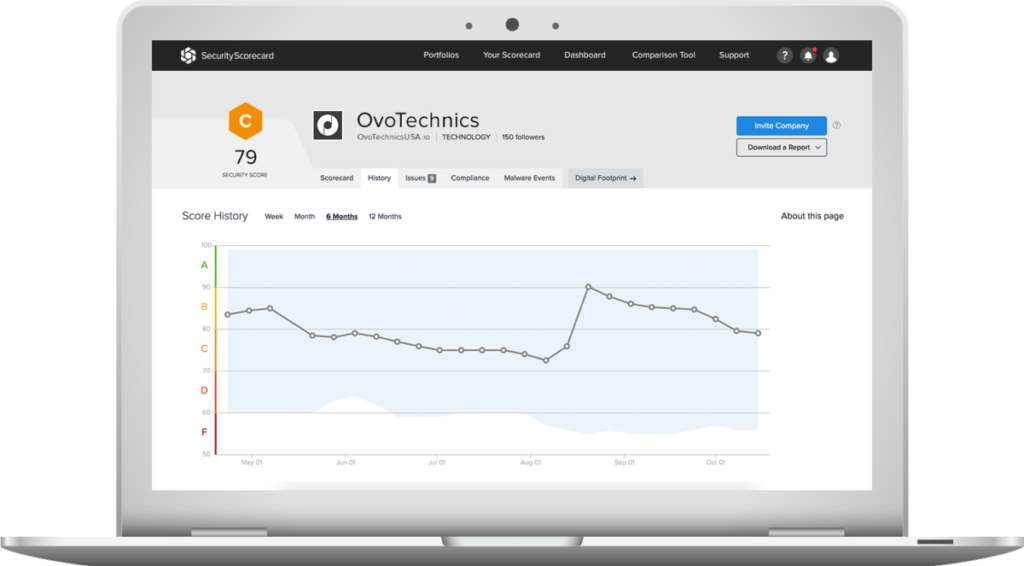
Task: Click the Sep 01 axis date label
Action: point(624,462)
